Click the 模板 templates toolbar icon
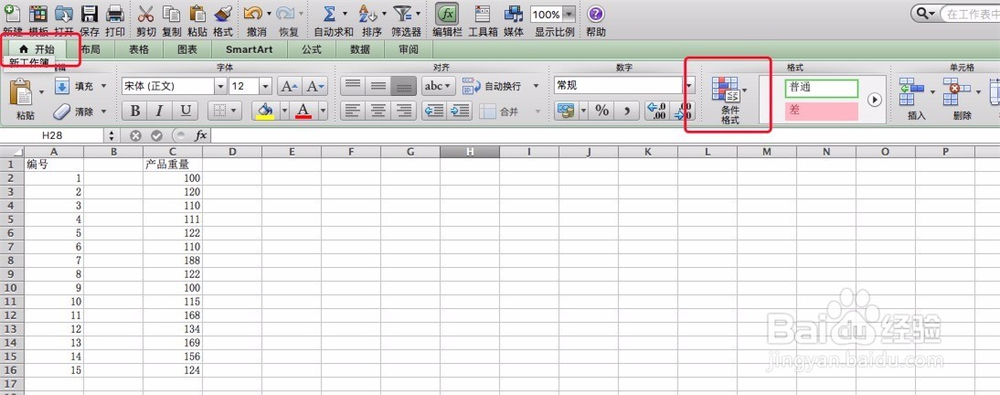Viewport: 1000px width, 395px height. 38,14
